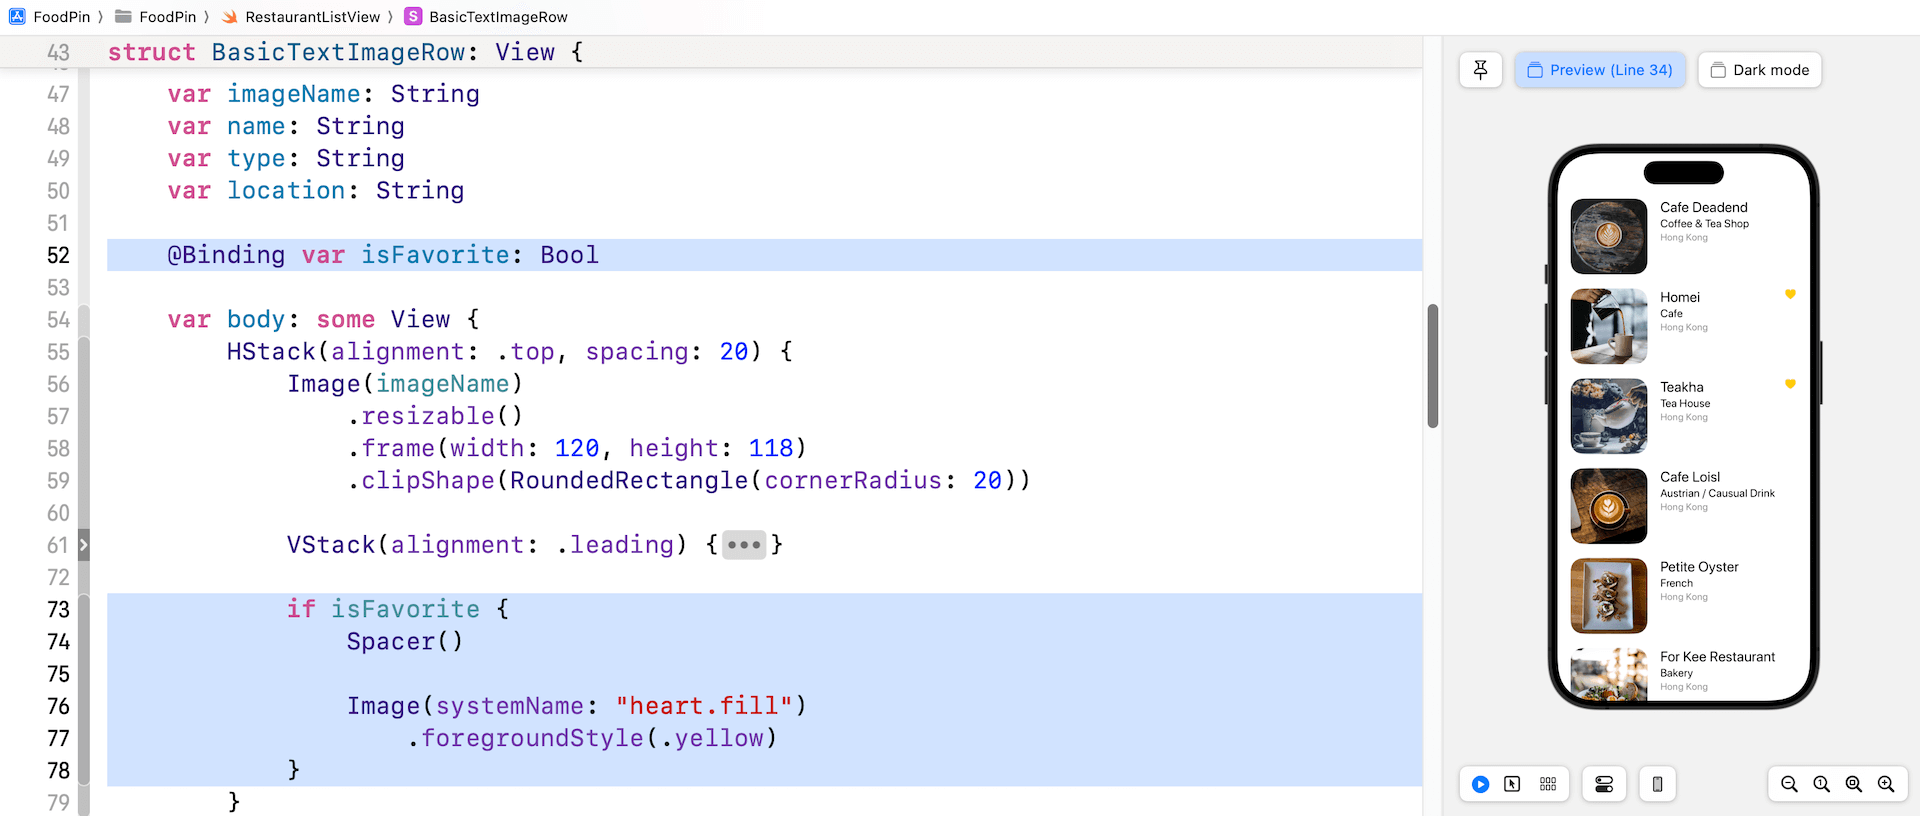Zoom in the preview canvas
The image size is (1920, 816).
click(x=1885, y=784)
